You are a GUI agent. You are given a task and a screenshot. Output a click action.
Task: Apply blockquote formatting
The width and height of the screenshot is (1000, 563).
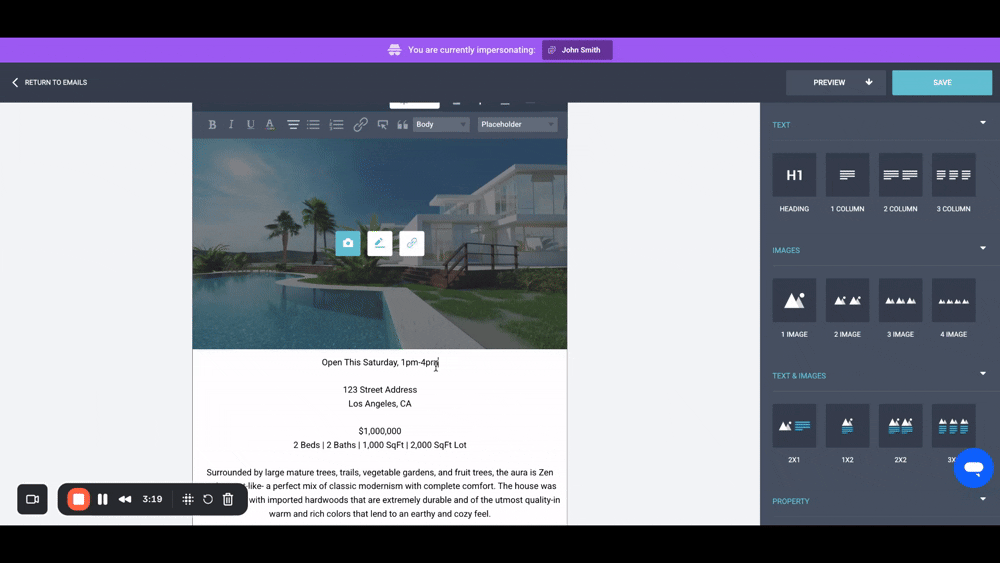402,124
